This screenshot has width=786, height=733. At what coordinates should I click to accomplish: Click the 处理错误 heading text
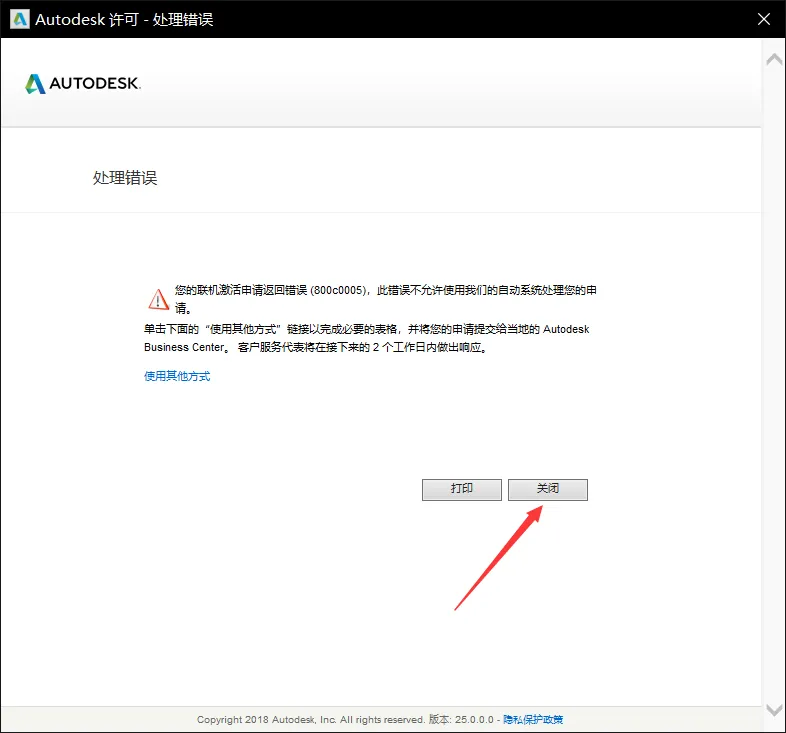[125, 177]
